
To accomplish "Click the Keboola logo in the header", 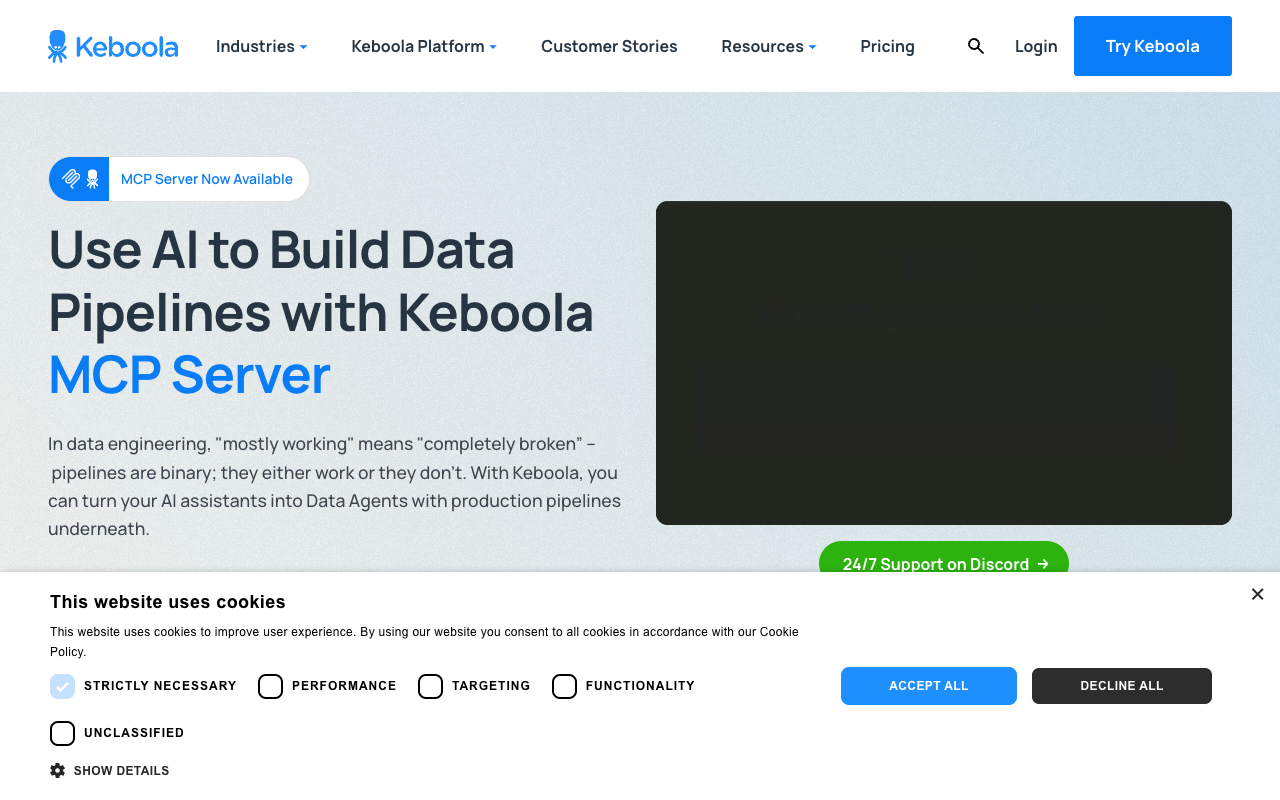I will pos(113,46).
